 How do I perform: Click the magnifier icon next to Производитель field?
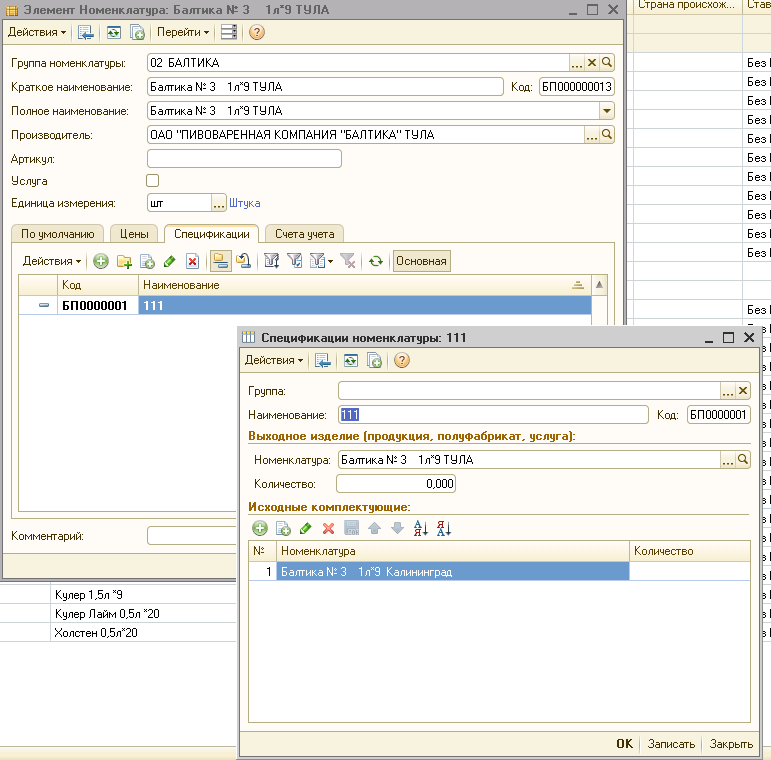tap(606, 134)
